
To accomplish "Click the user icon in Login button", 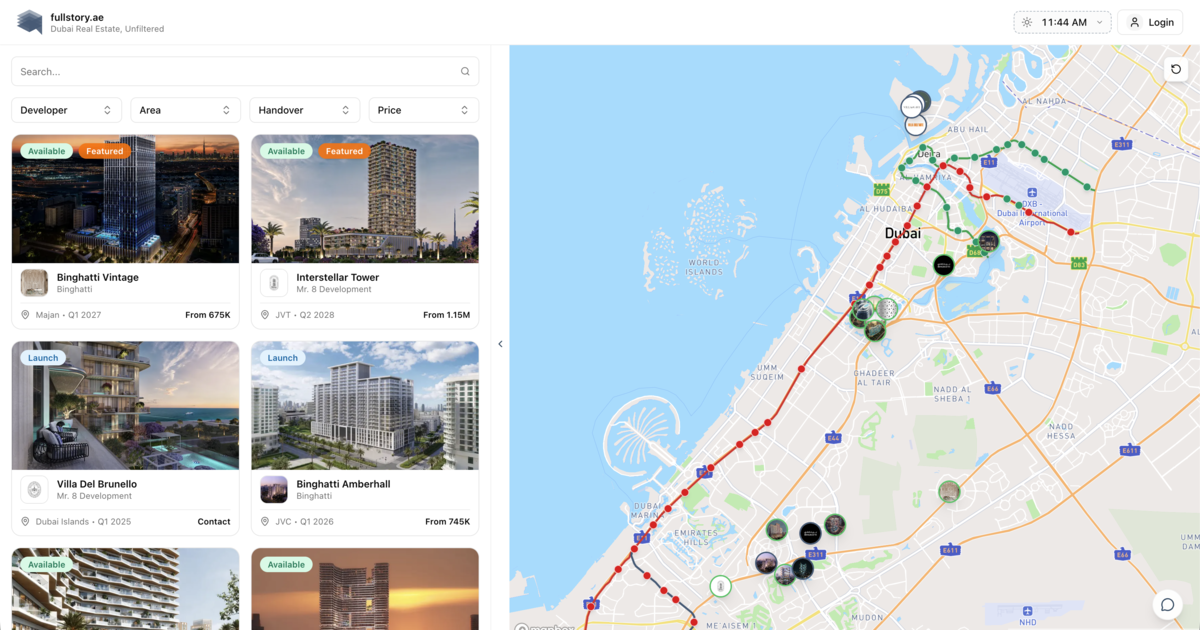I will click(x=1135, y=22).
